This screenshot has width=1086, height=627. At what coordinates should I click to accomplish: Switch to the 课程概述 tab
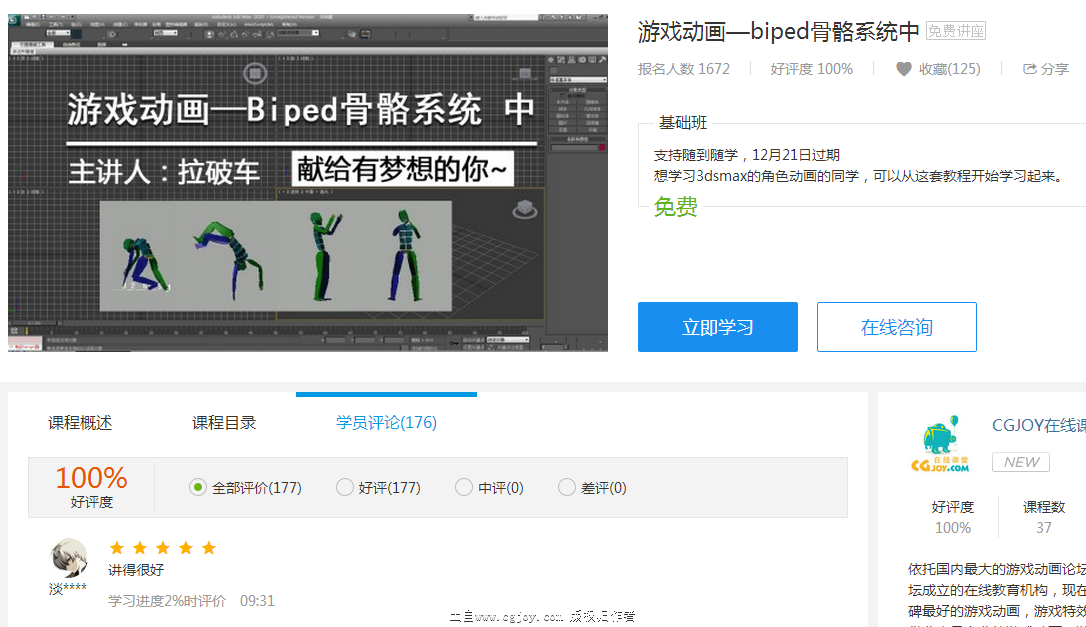click(x=80, y=423)
